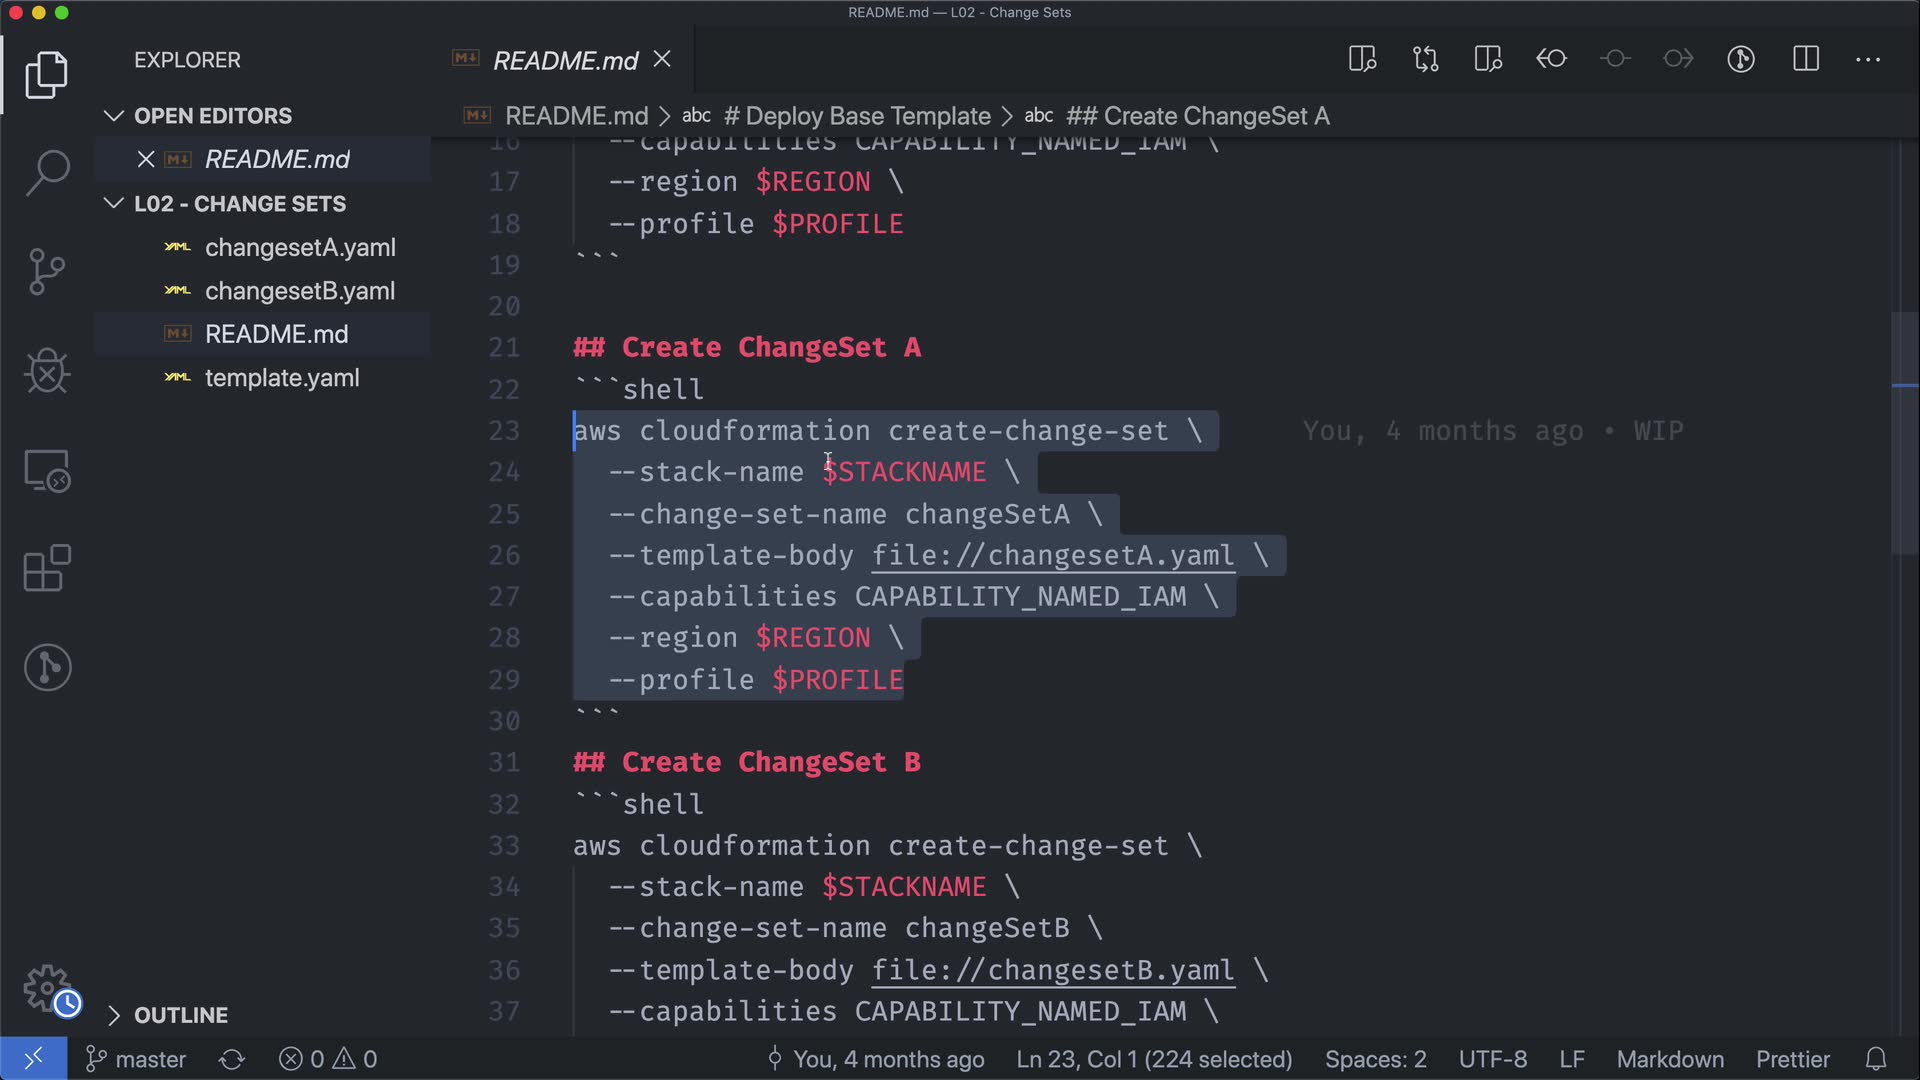Open template.yaml file
This screenshot has height=1080, width=1920.
click(281, 378)
